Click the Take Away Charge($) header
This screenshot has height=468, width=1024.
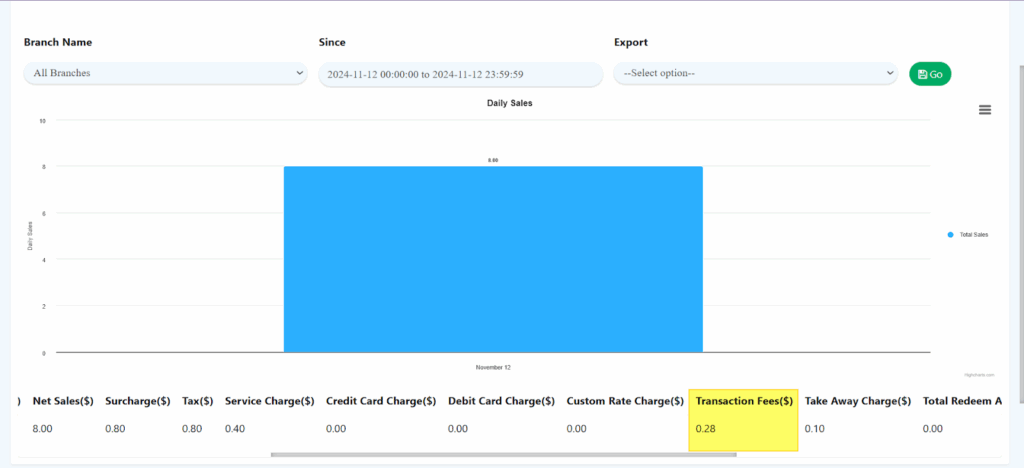coord(857,401)
